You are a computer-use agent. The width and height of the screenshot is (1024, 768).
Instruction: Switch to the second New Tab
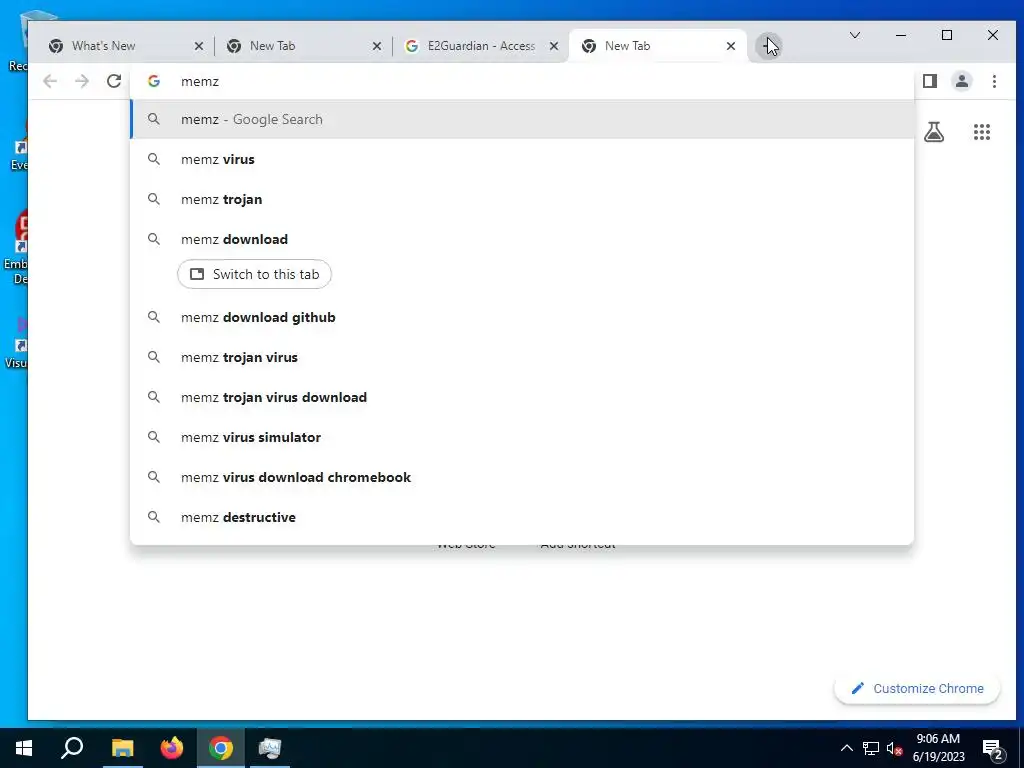pos(304,46)
